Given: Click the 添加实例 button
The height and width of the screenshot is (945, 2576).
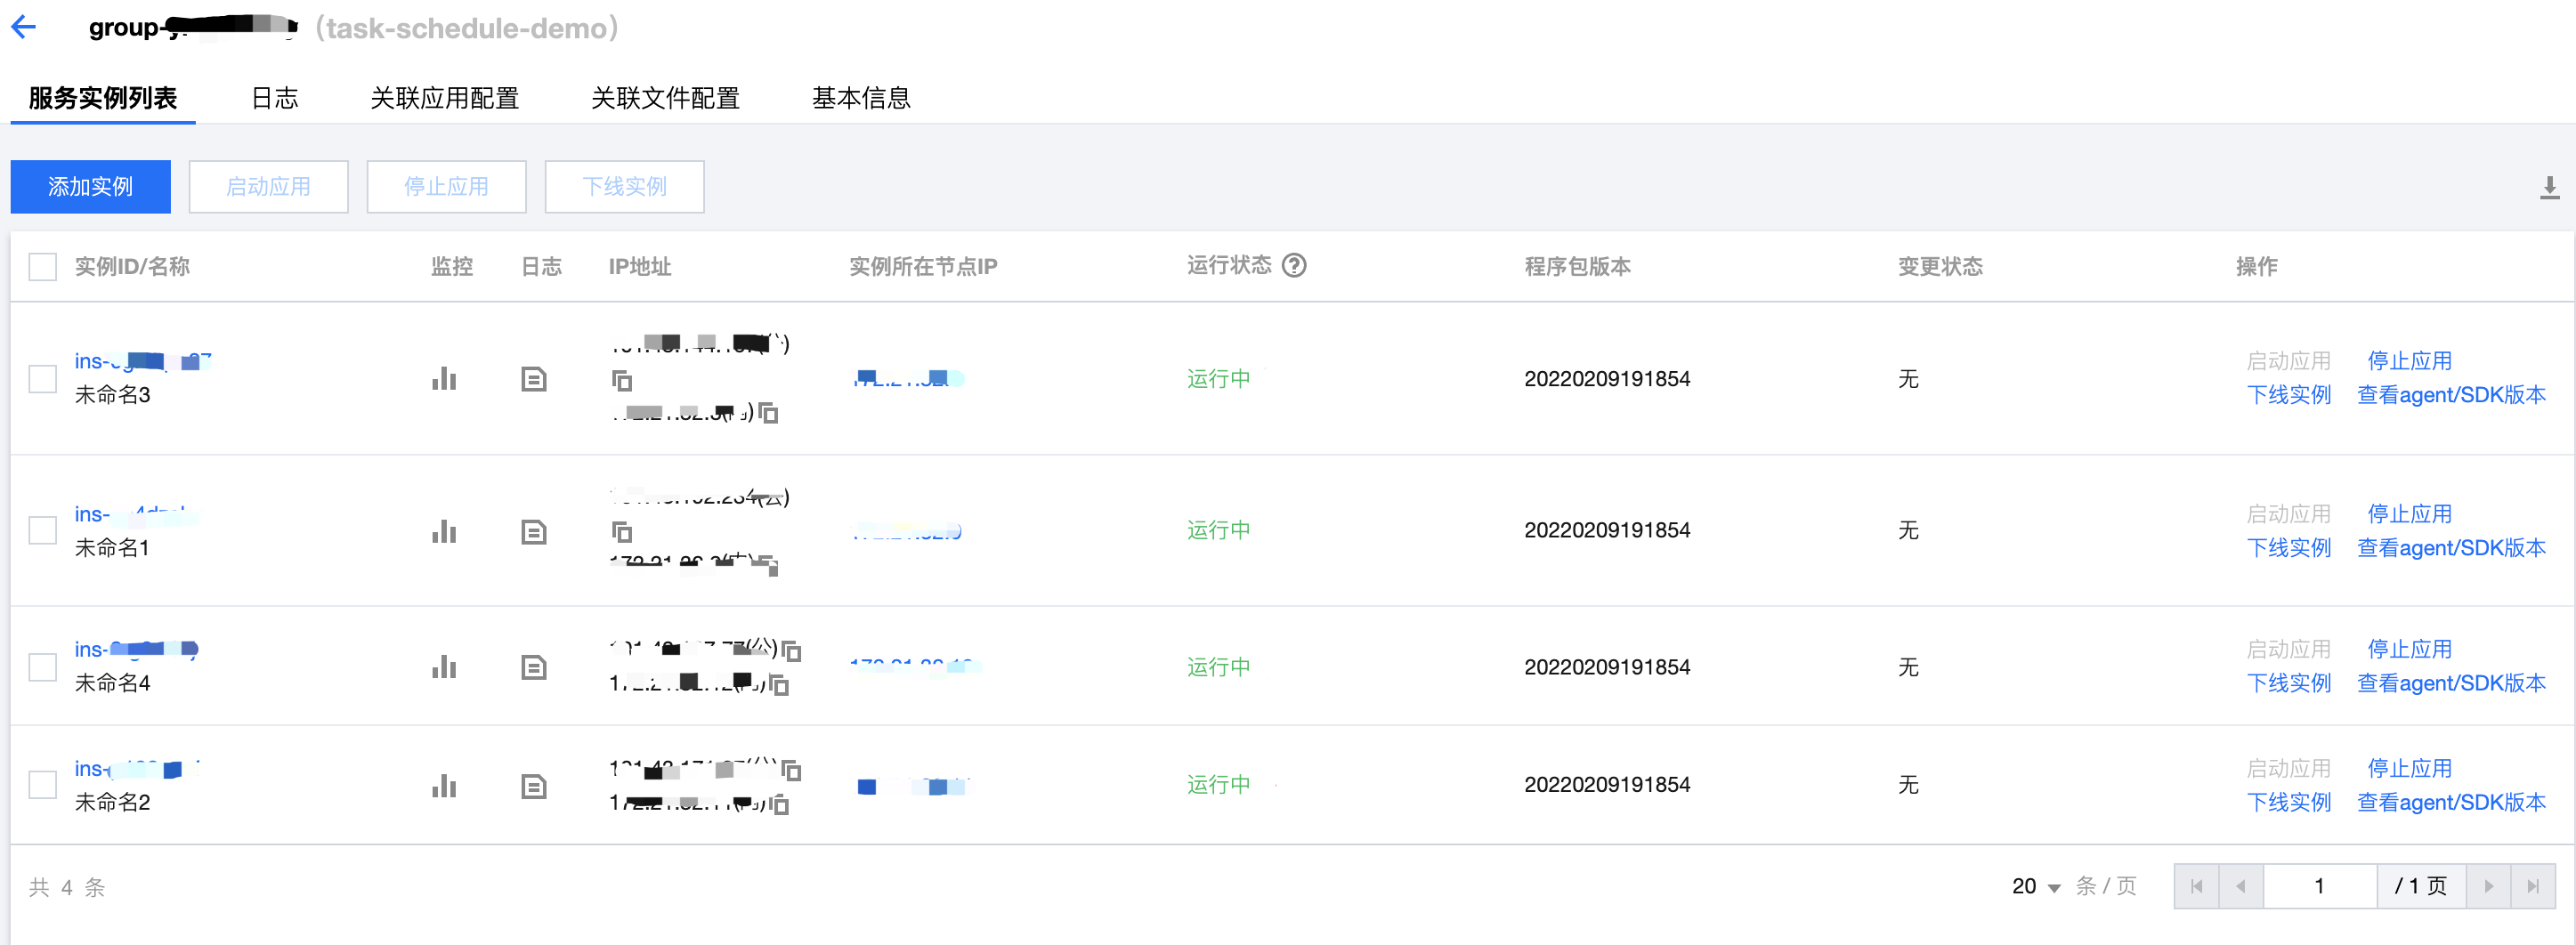Looking at the screenshot, I should (x=90, y=186).
